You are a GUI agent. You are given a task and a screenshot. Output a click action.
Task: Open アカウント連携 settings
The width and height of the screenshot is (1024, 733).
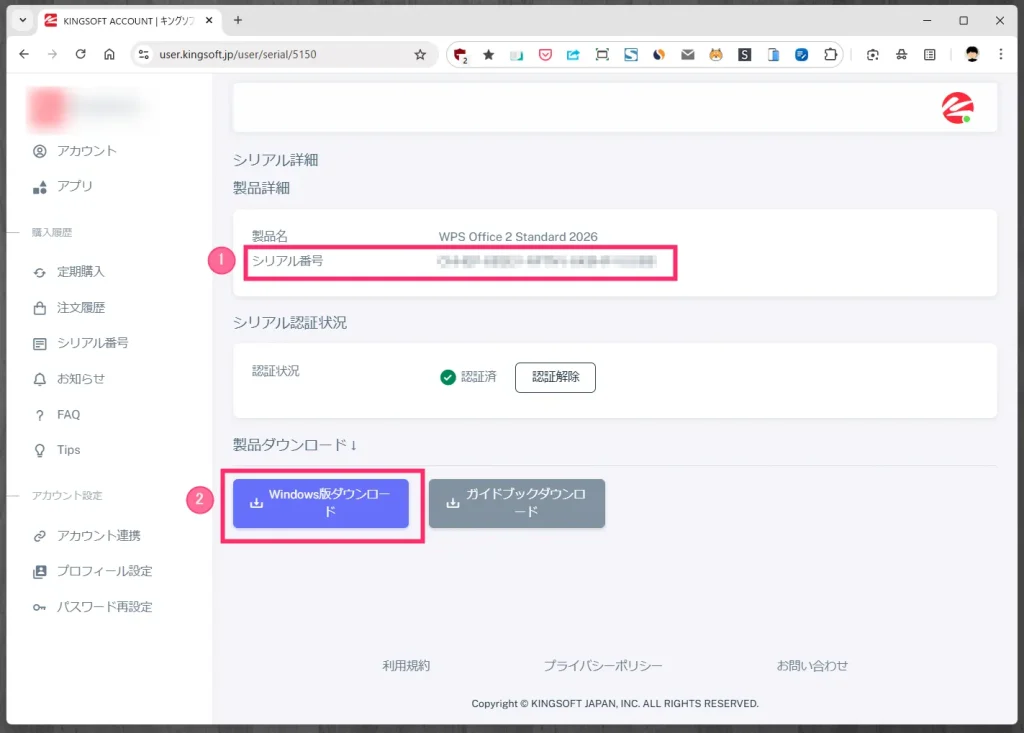tap(87, 536)
